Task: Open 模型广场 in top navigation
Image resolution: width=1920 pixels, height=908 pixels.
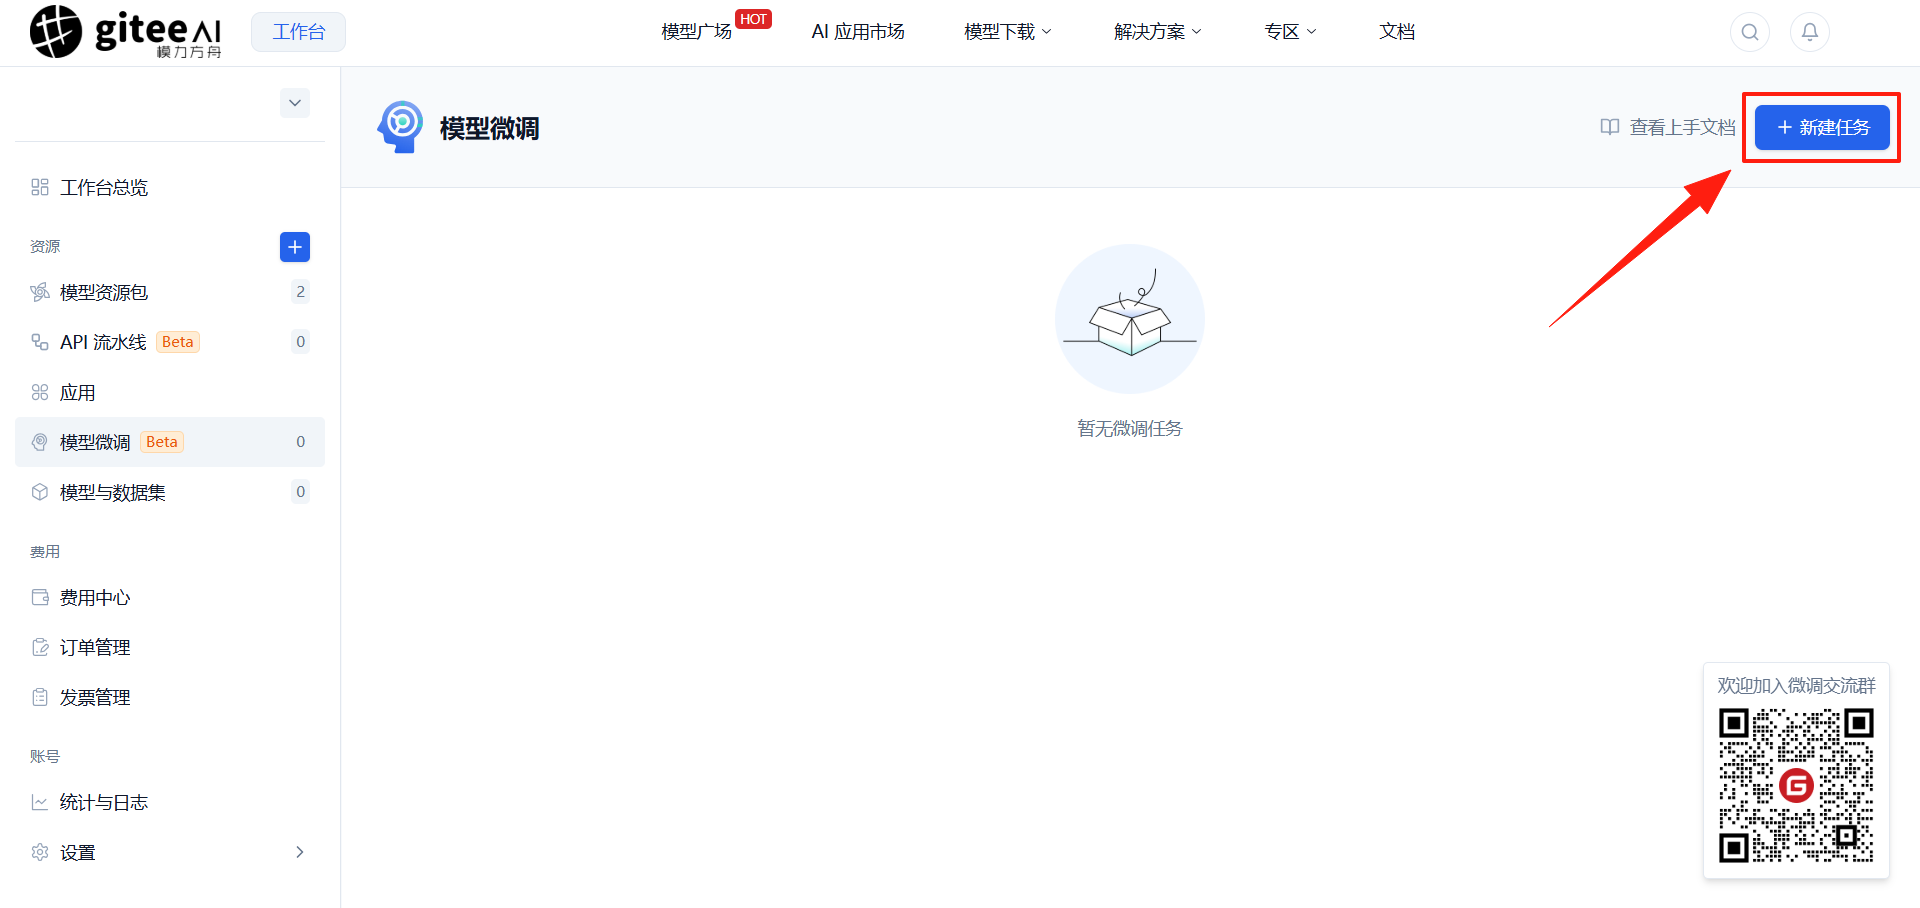Action: pos(697,32)
